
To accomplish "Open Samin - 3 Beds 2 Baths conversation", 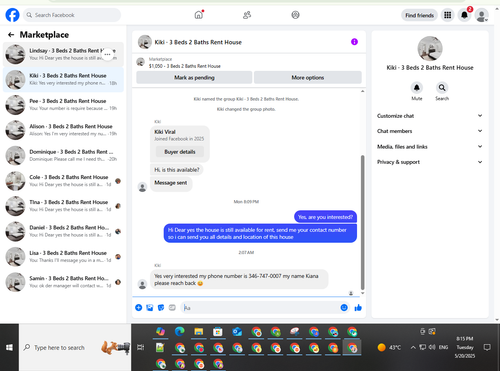I will (63, 282).
